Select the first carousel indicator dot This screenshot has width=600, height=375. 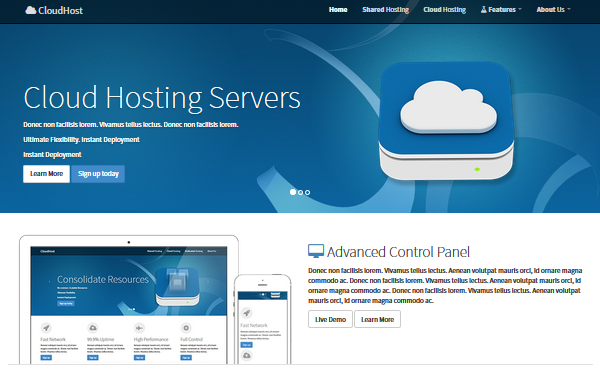[x=293, y=192]
